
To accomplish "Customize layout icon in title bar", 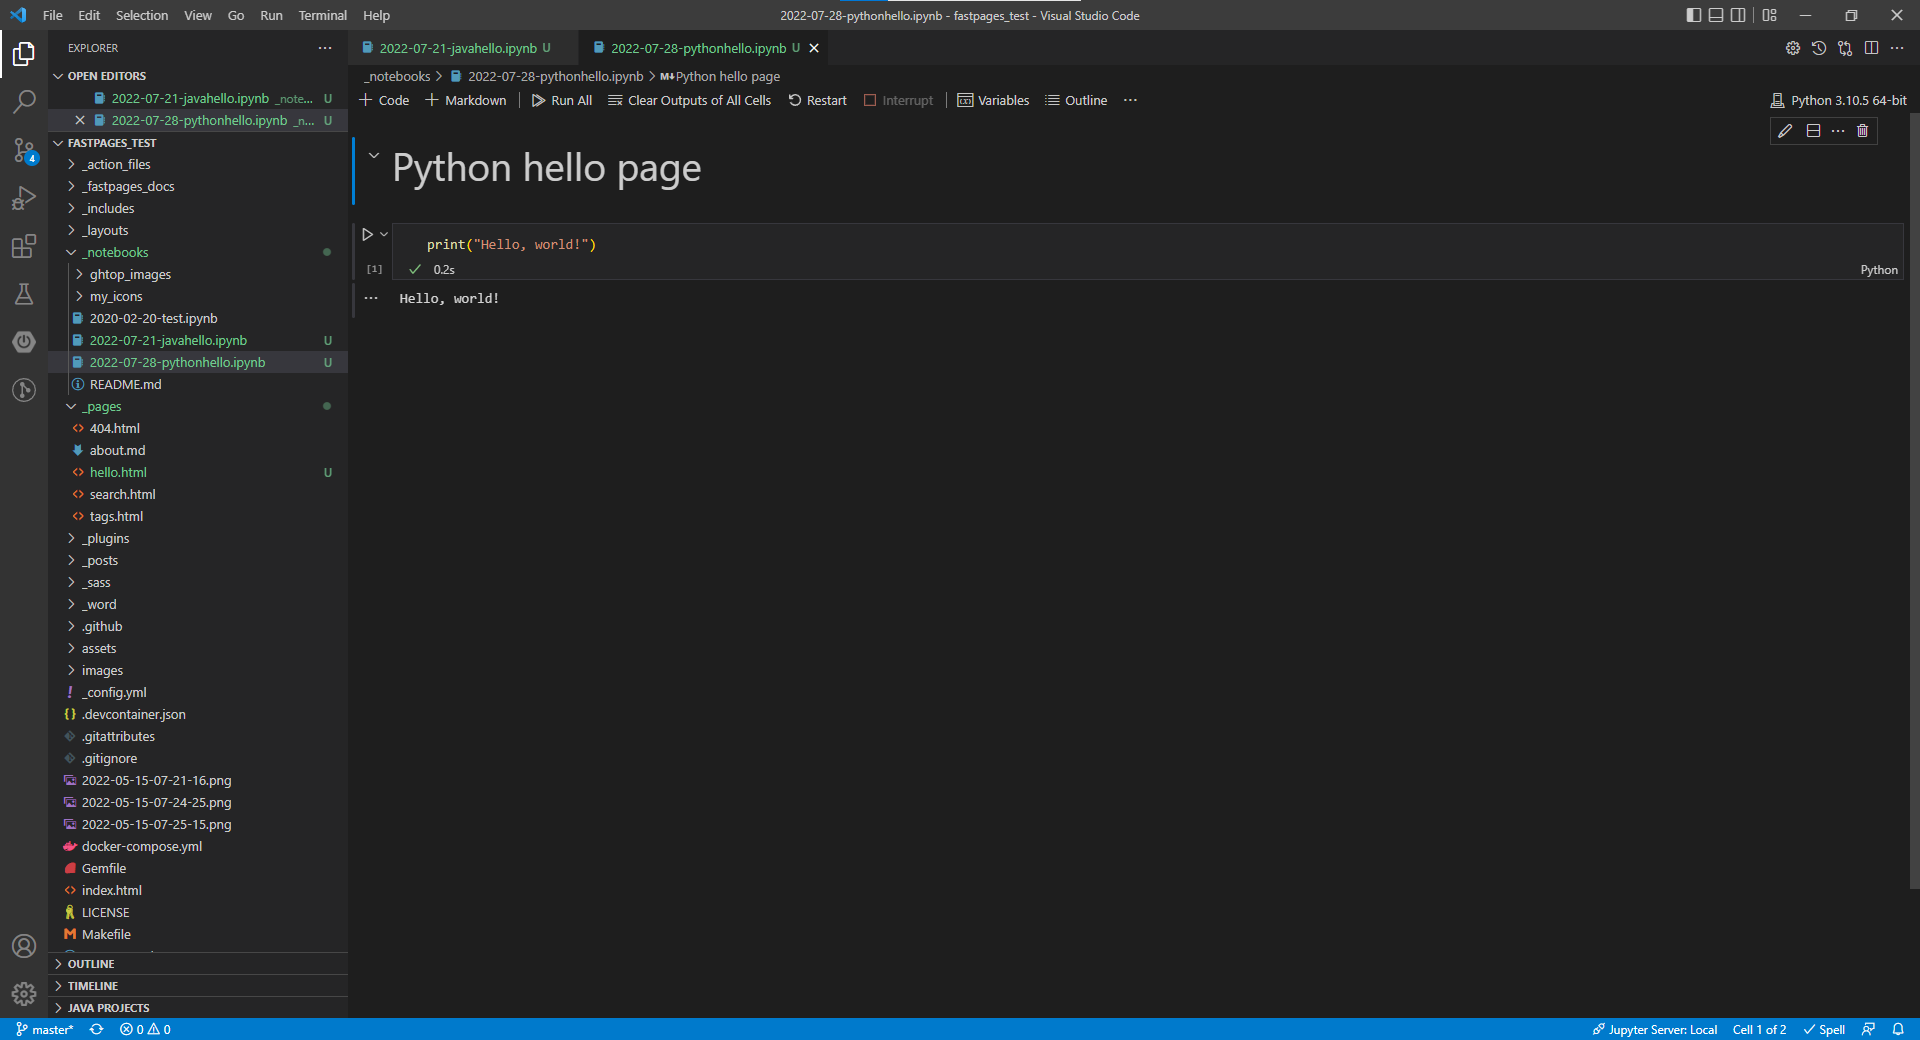I will coord(1770,15).
